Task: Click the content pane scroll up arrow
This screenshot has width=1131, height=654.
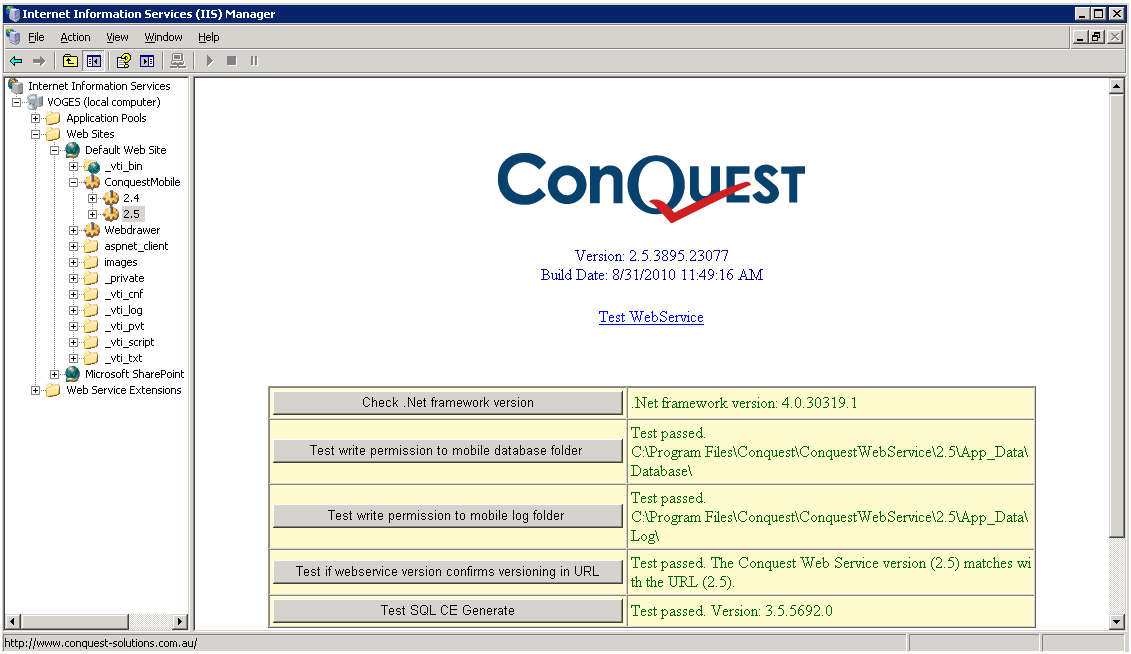Action: point(1117,87)
